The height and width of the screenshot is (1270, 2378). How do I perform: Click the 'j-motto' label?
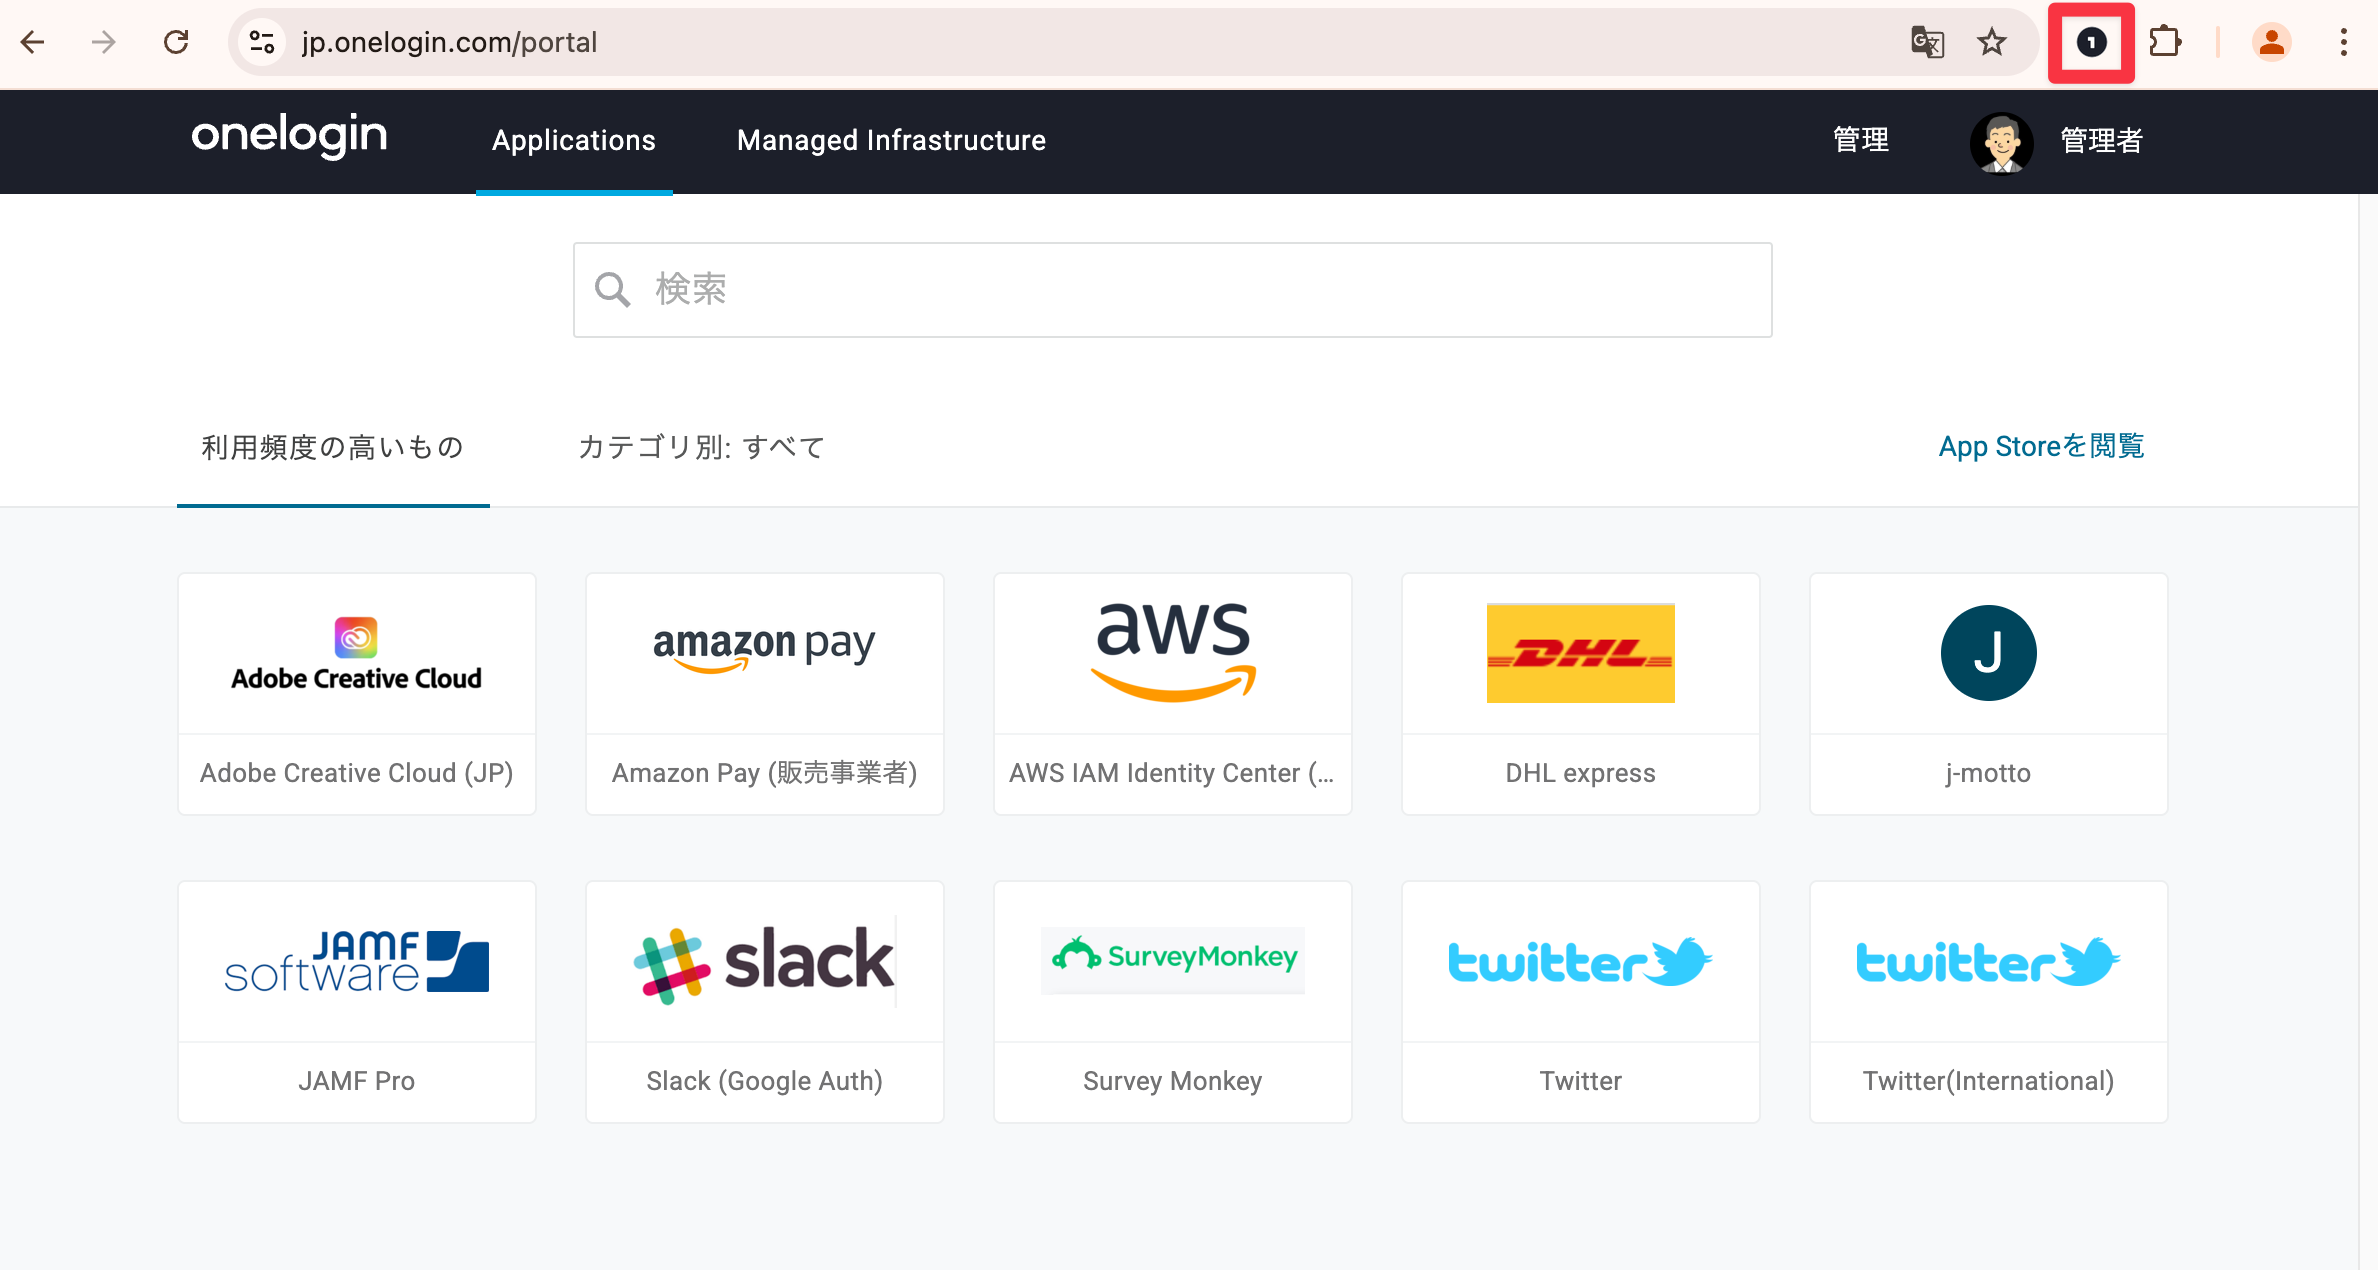coord(1988,773)
